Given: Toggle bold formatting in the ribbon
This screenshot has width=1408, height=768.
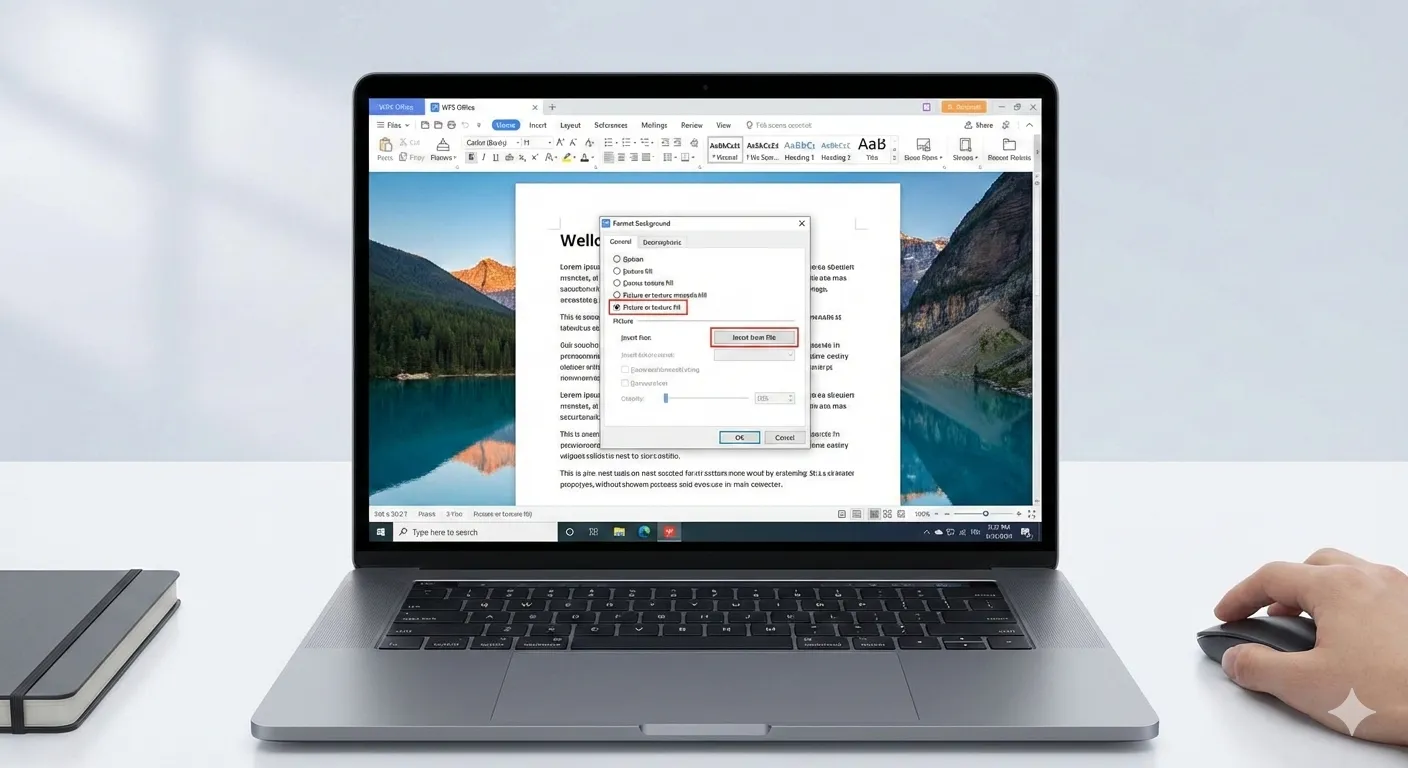Looking at the screenshot, I should tap(470, 157).
